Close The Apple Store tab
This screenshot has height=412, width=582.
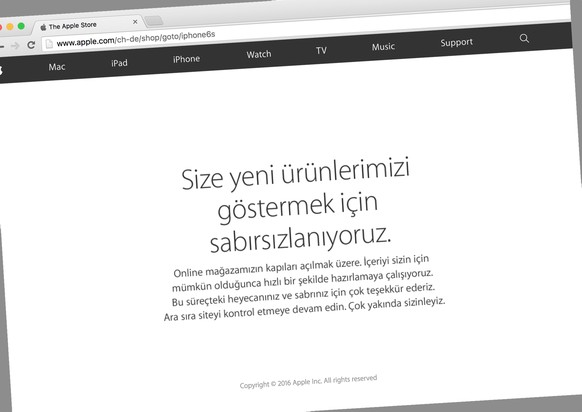coord(135,22)
